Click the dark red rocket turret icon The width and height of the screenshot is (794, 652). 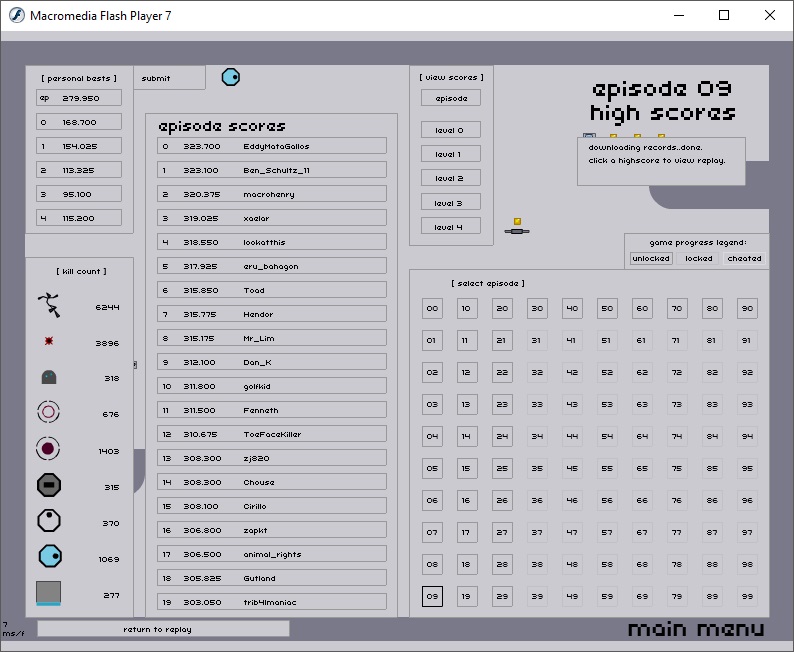(x=49, y=449)
